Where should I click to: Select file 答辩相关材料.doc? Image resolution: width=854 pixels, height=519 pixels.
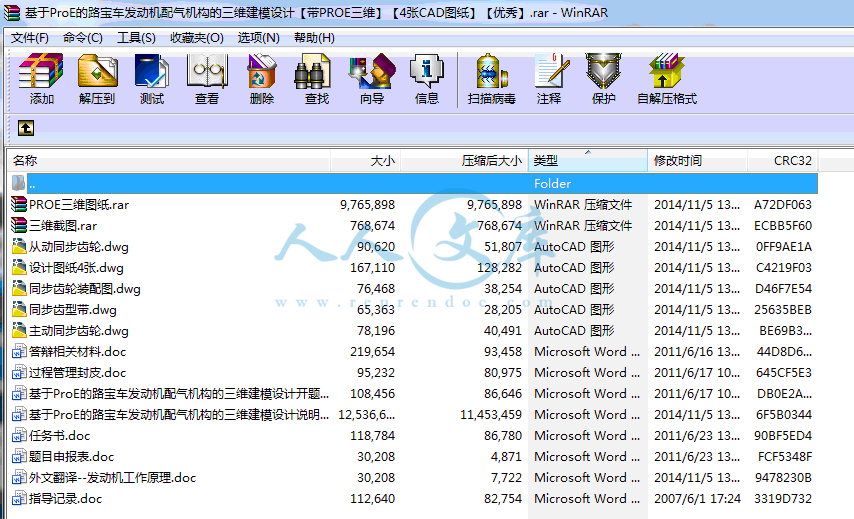pyautogui.click(x=77, y=352)
